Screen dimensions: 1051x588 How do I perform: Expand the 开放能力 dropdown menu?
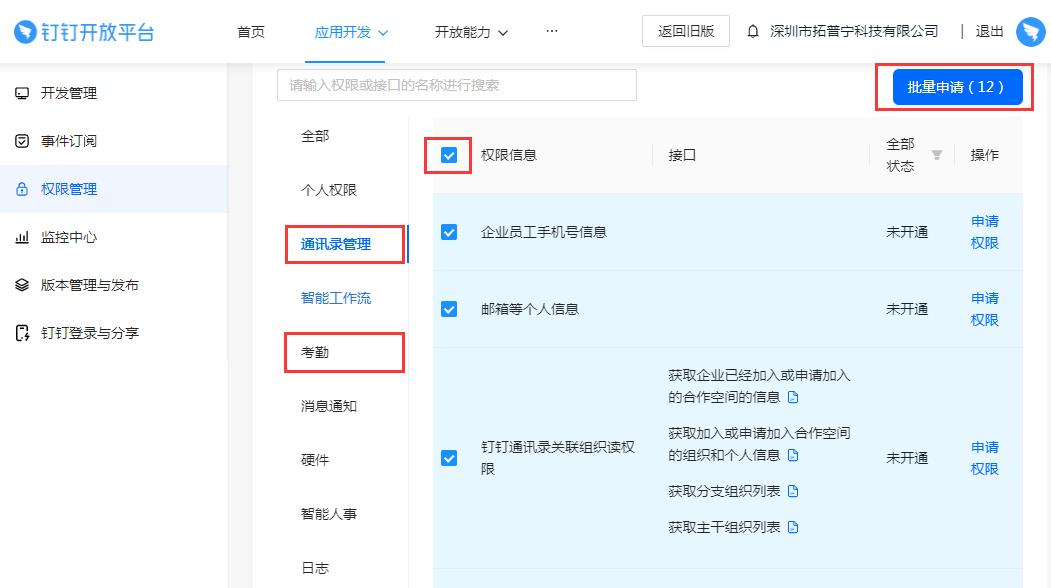coord(471,32)
